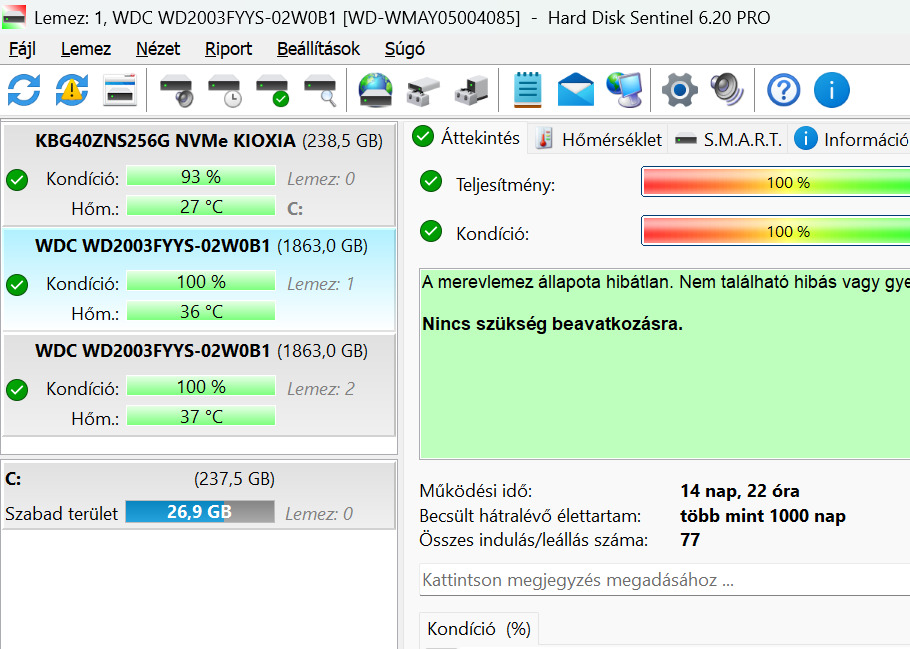Select the C: partition panel
This screenshot has width=910, height=649.
[x=199, y=495]
